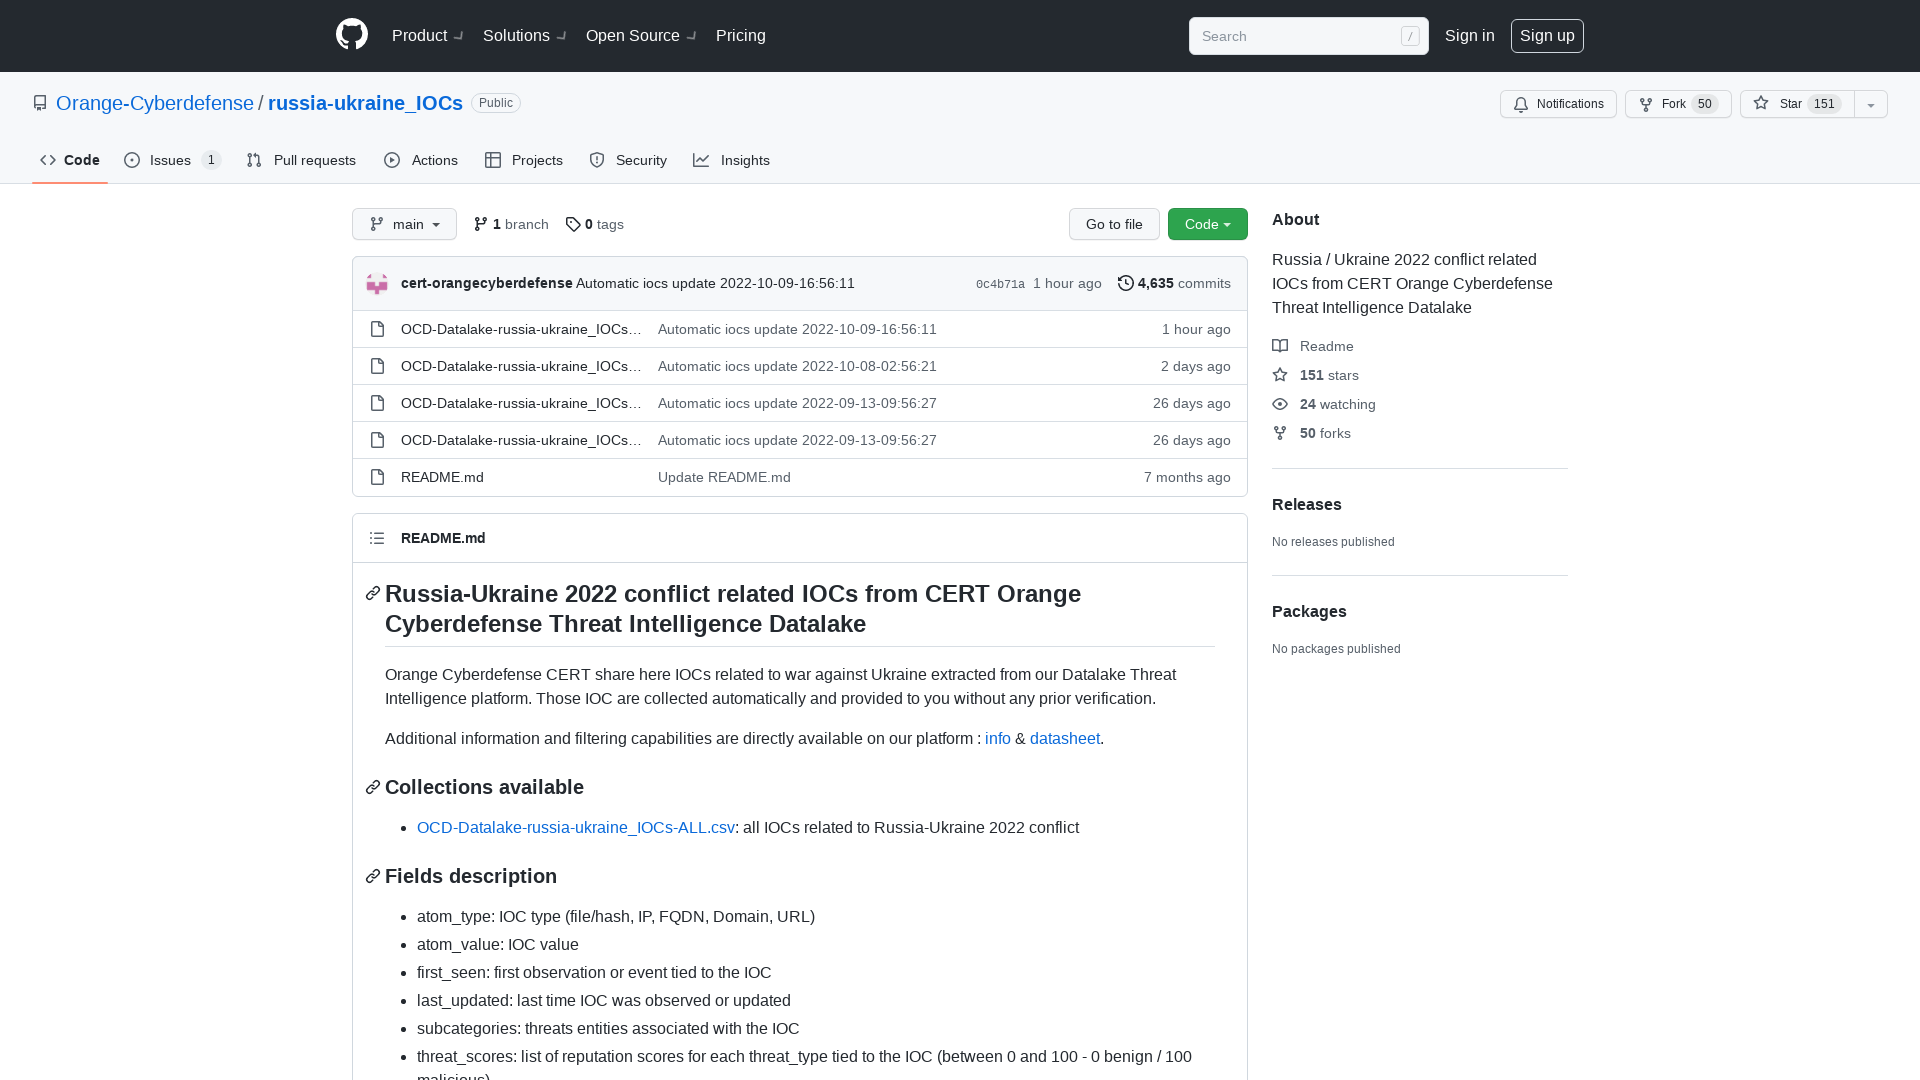Screen dimensions: 1920x1080
Task: Click the tag icon next to 0 tags
Action: click(x=573, y=224)
